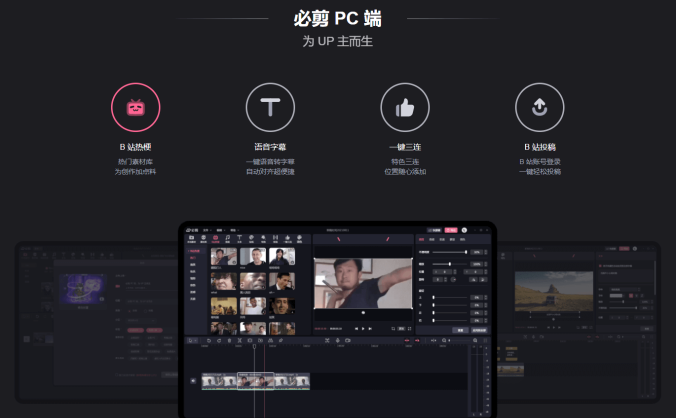The width and height of the screenshot is (676, 418).
Task: Click the undo icon on timeline toolbar
Action: [x=209, y=340]
